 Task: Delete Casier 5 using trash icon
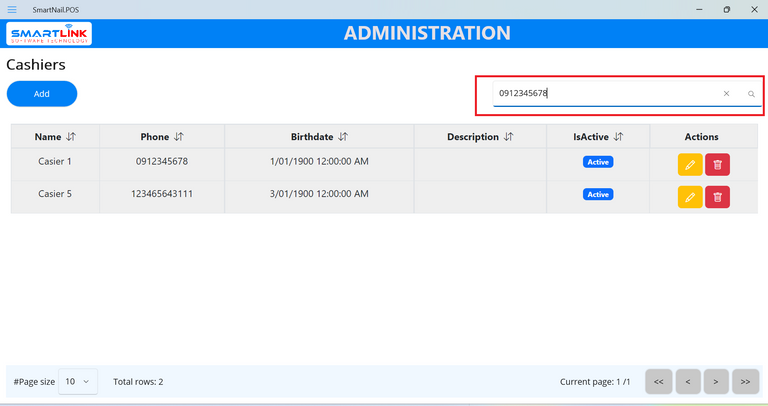click(717, 196)
